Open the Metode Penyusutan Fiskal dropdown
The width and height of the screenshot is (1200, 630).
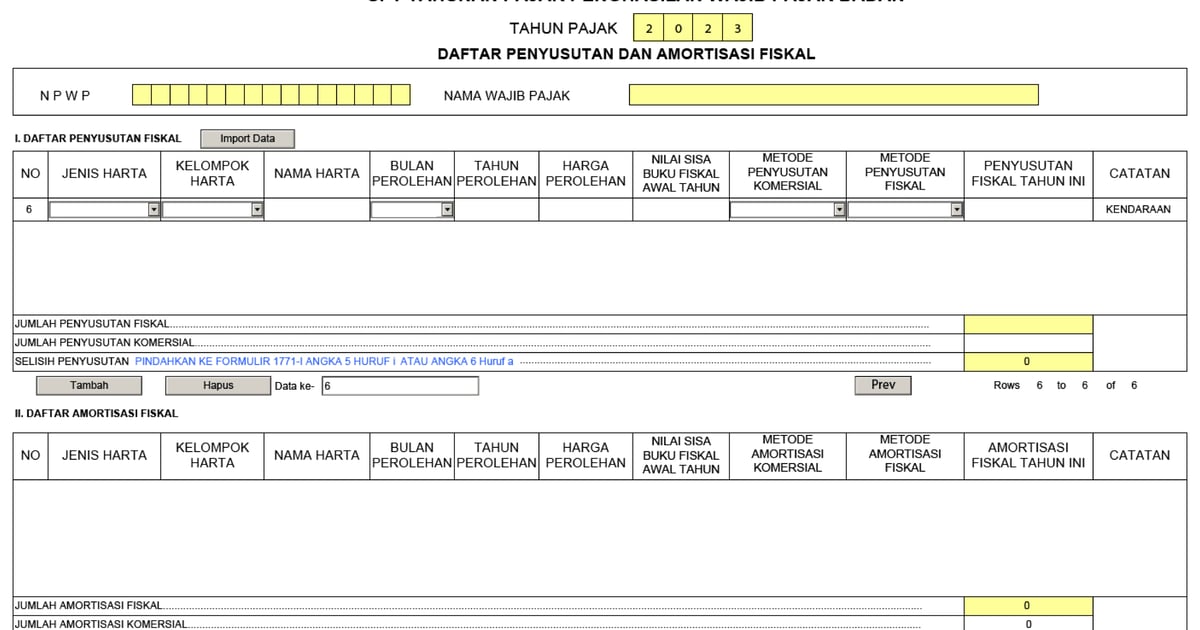click(x=957, y=209)
